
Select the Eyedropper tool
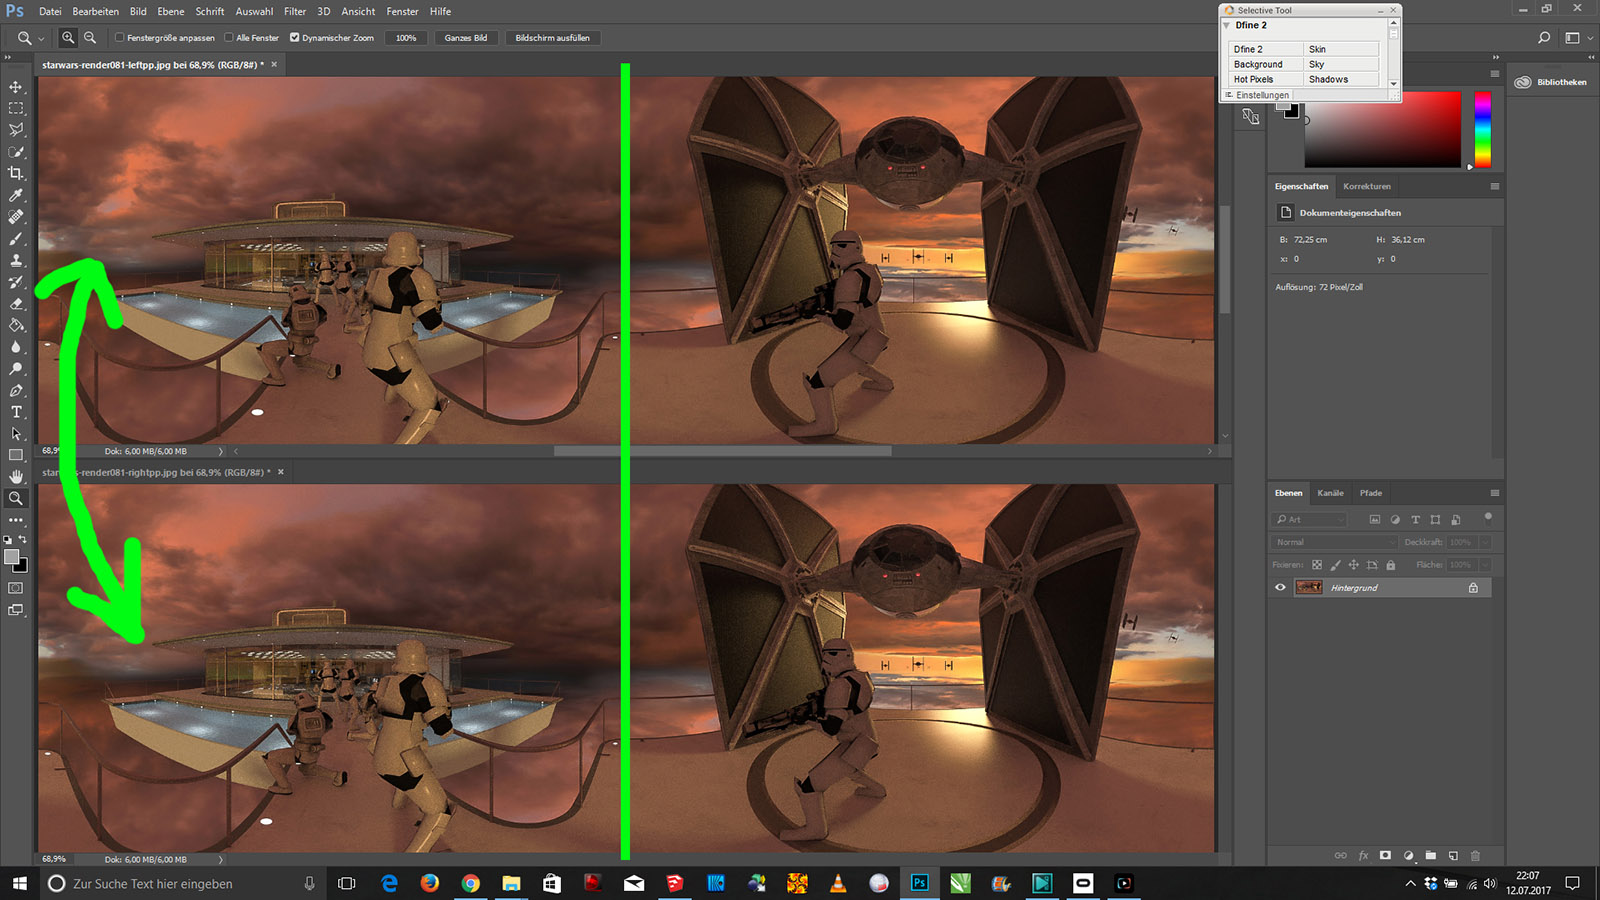tap(16, 195)
